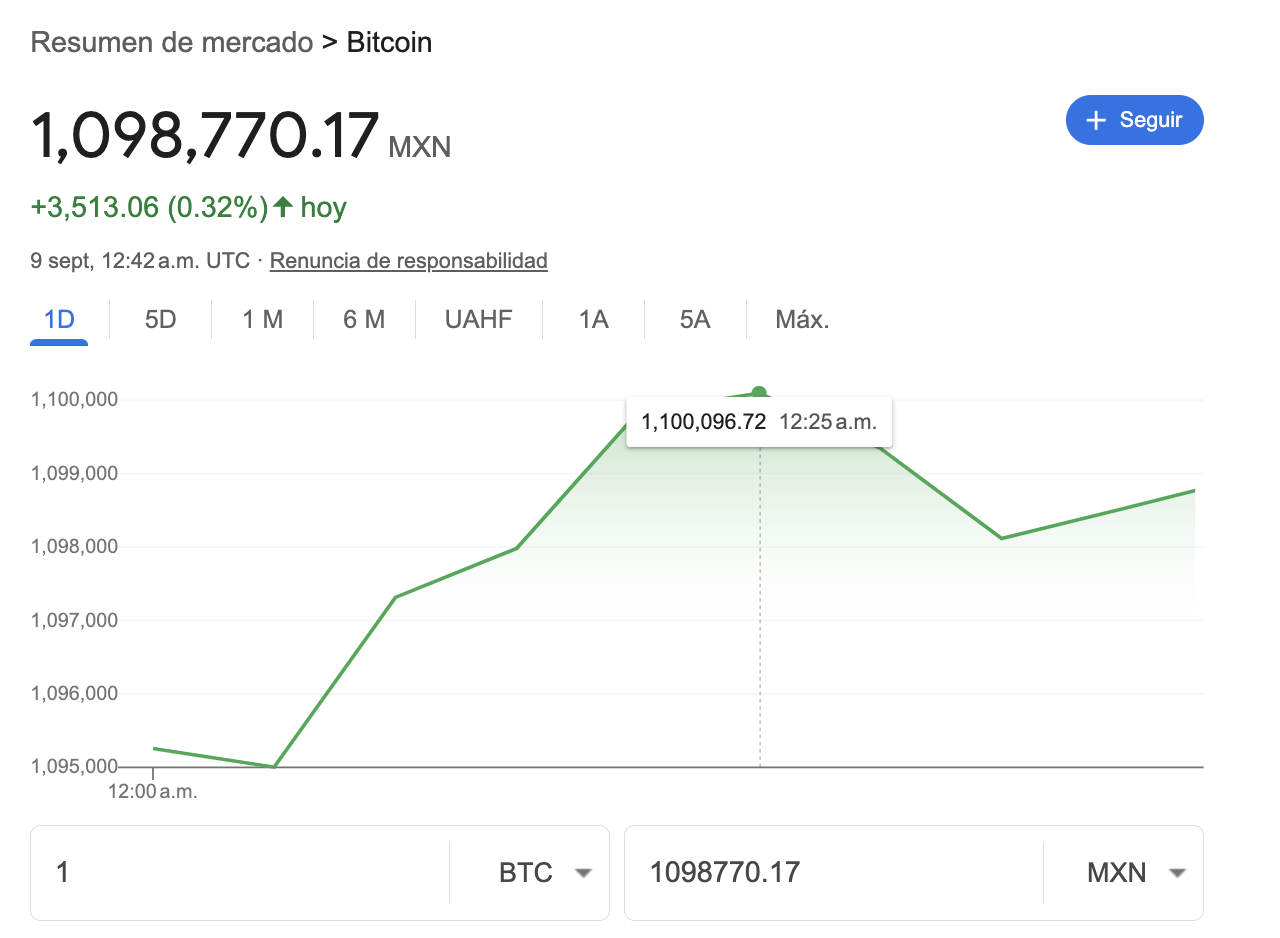
Task: Click the Resumen de mercado breadcrumb
Action: pos(172,43)
